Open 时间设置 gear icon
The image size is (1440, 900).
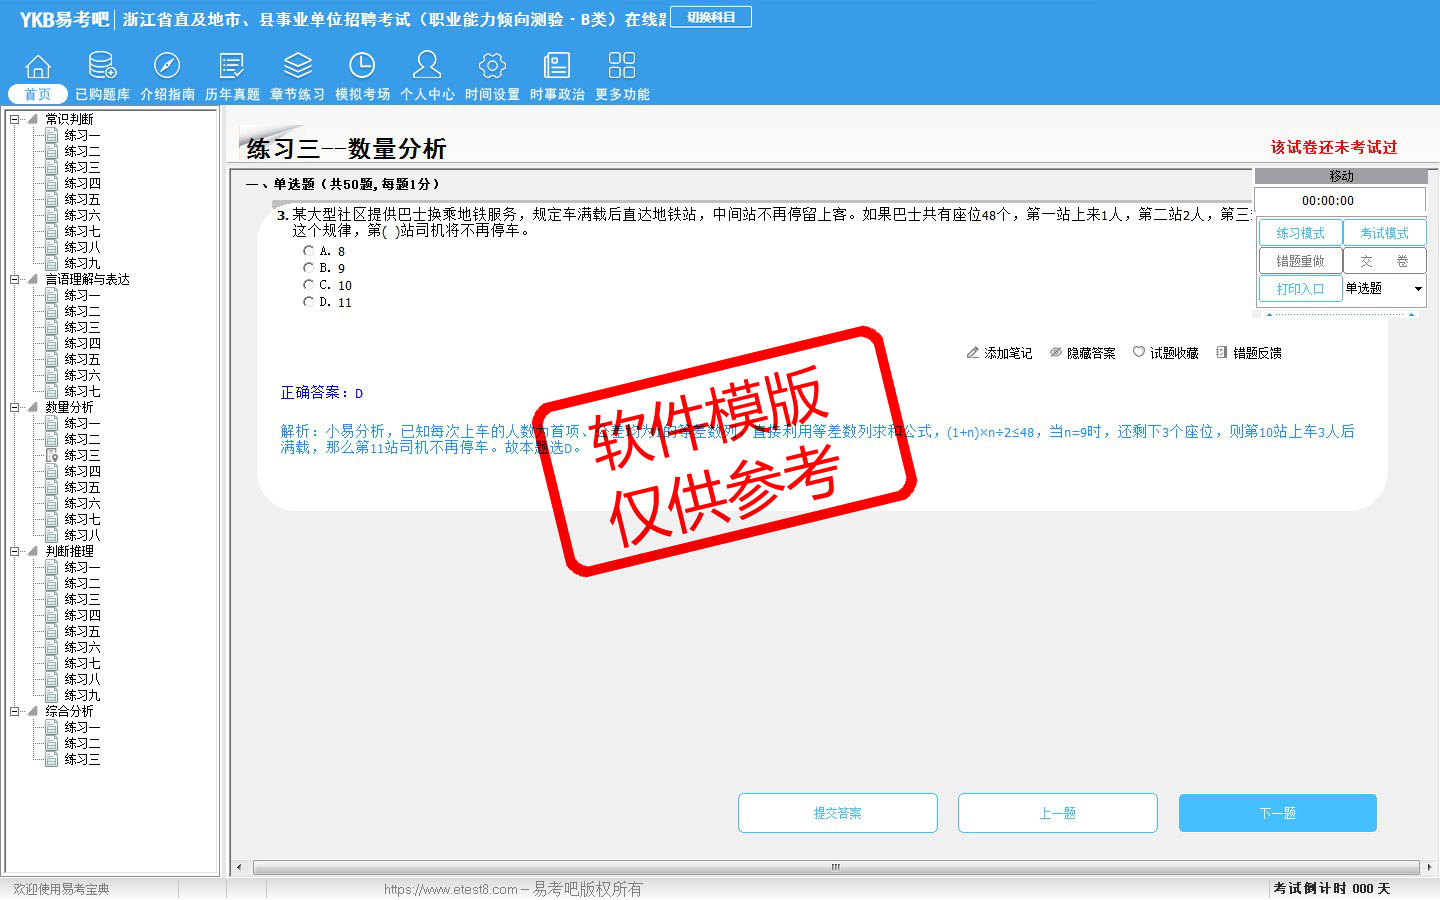click(x=492, y=66)
